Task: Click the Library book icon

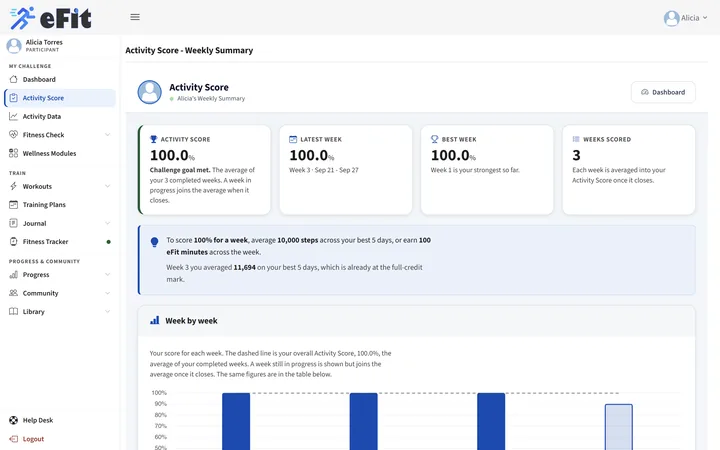Action: [13, 311]
